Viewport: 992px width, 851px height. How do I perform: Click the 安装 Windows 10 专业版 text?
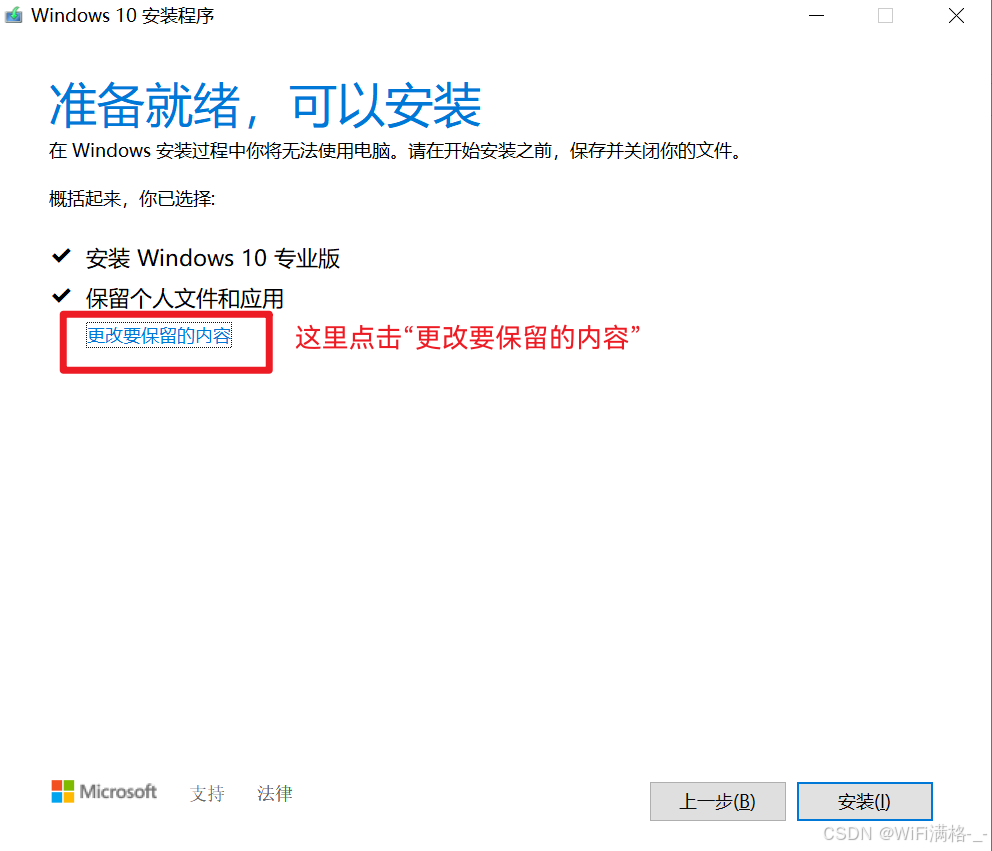(213, 258)
